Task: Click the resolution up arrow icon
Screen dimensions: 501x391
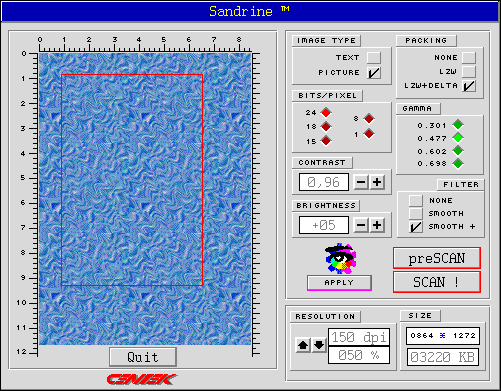Action: (x=303, y=345)
